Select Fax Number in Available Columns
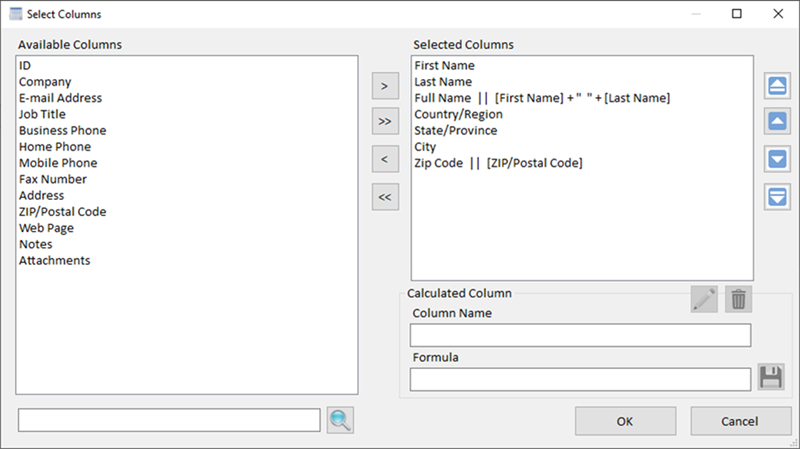This screenshot has width=800, height=449. (187, 180)
